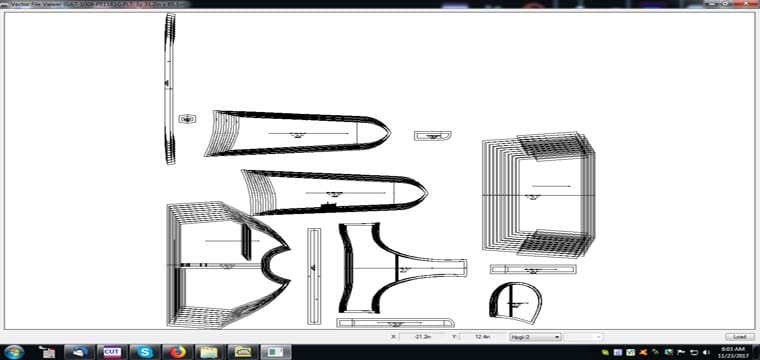Image resolution: width=760 pixels, height=360 pixels.
Task: Click the volume speaker tray icon
Action: (706, 352)
